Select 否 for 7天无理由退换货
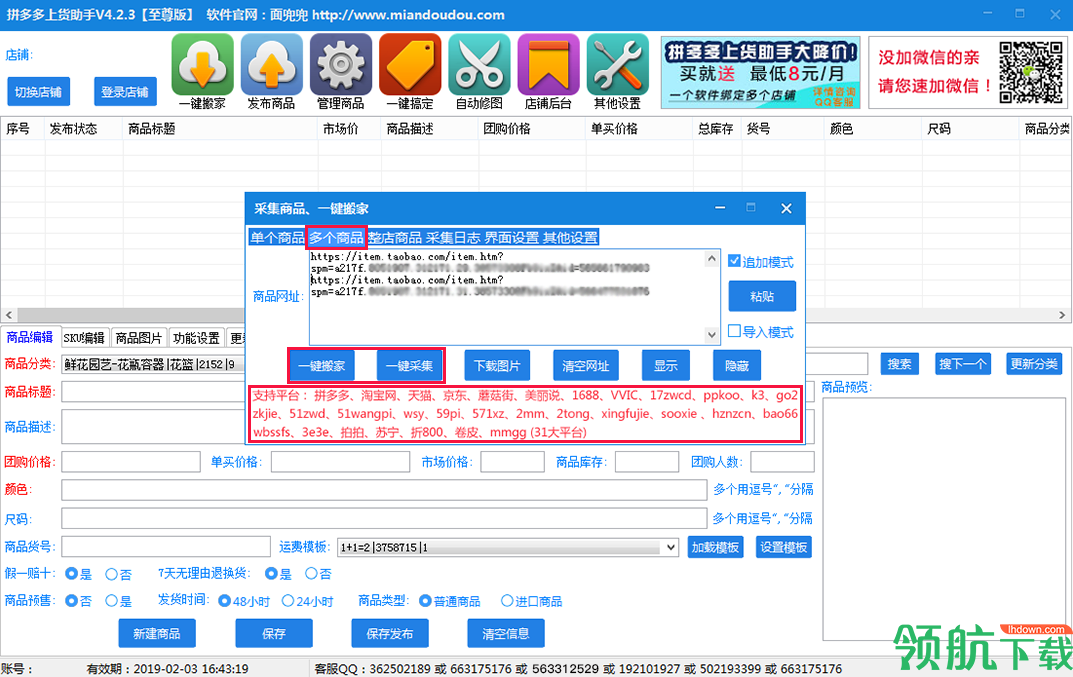This screenshot has width=1073, height=677. pos(311,573)
